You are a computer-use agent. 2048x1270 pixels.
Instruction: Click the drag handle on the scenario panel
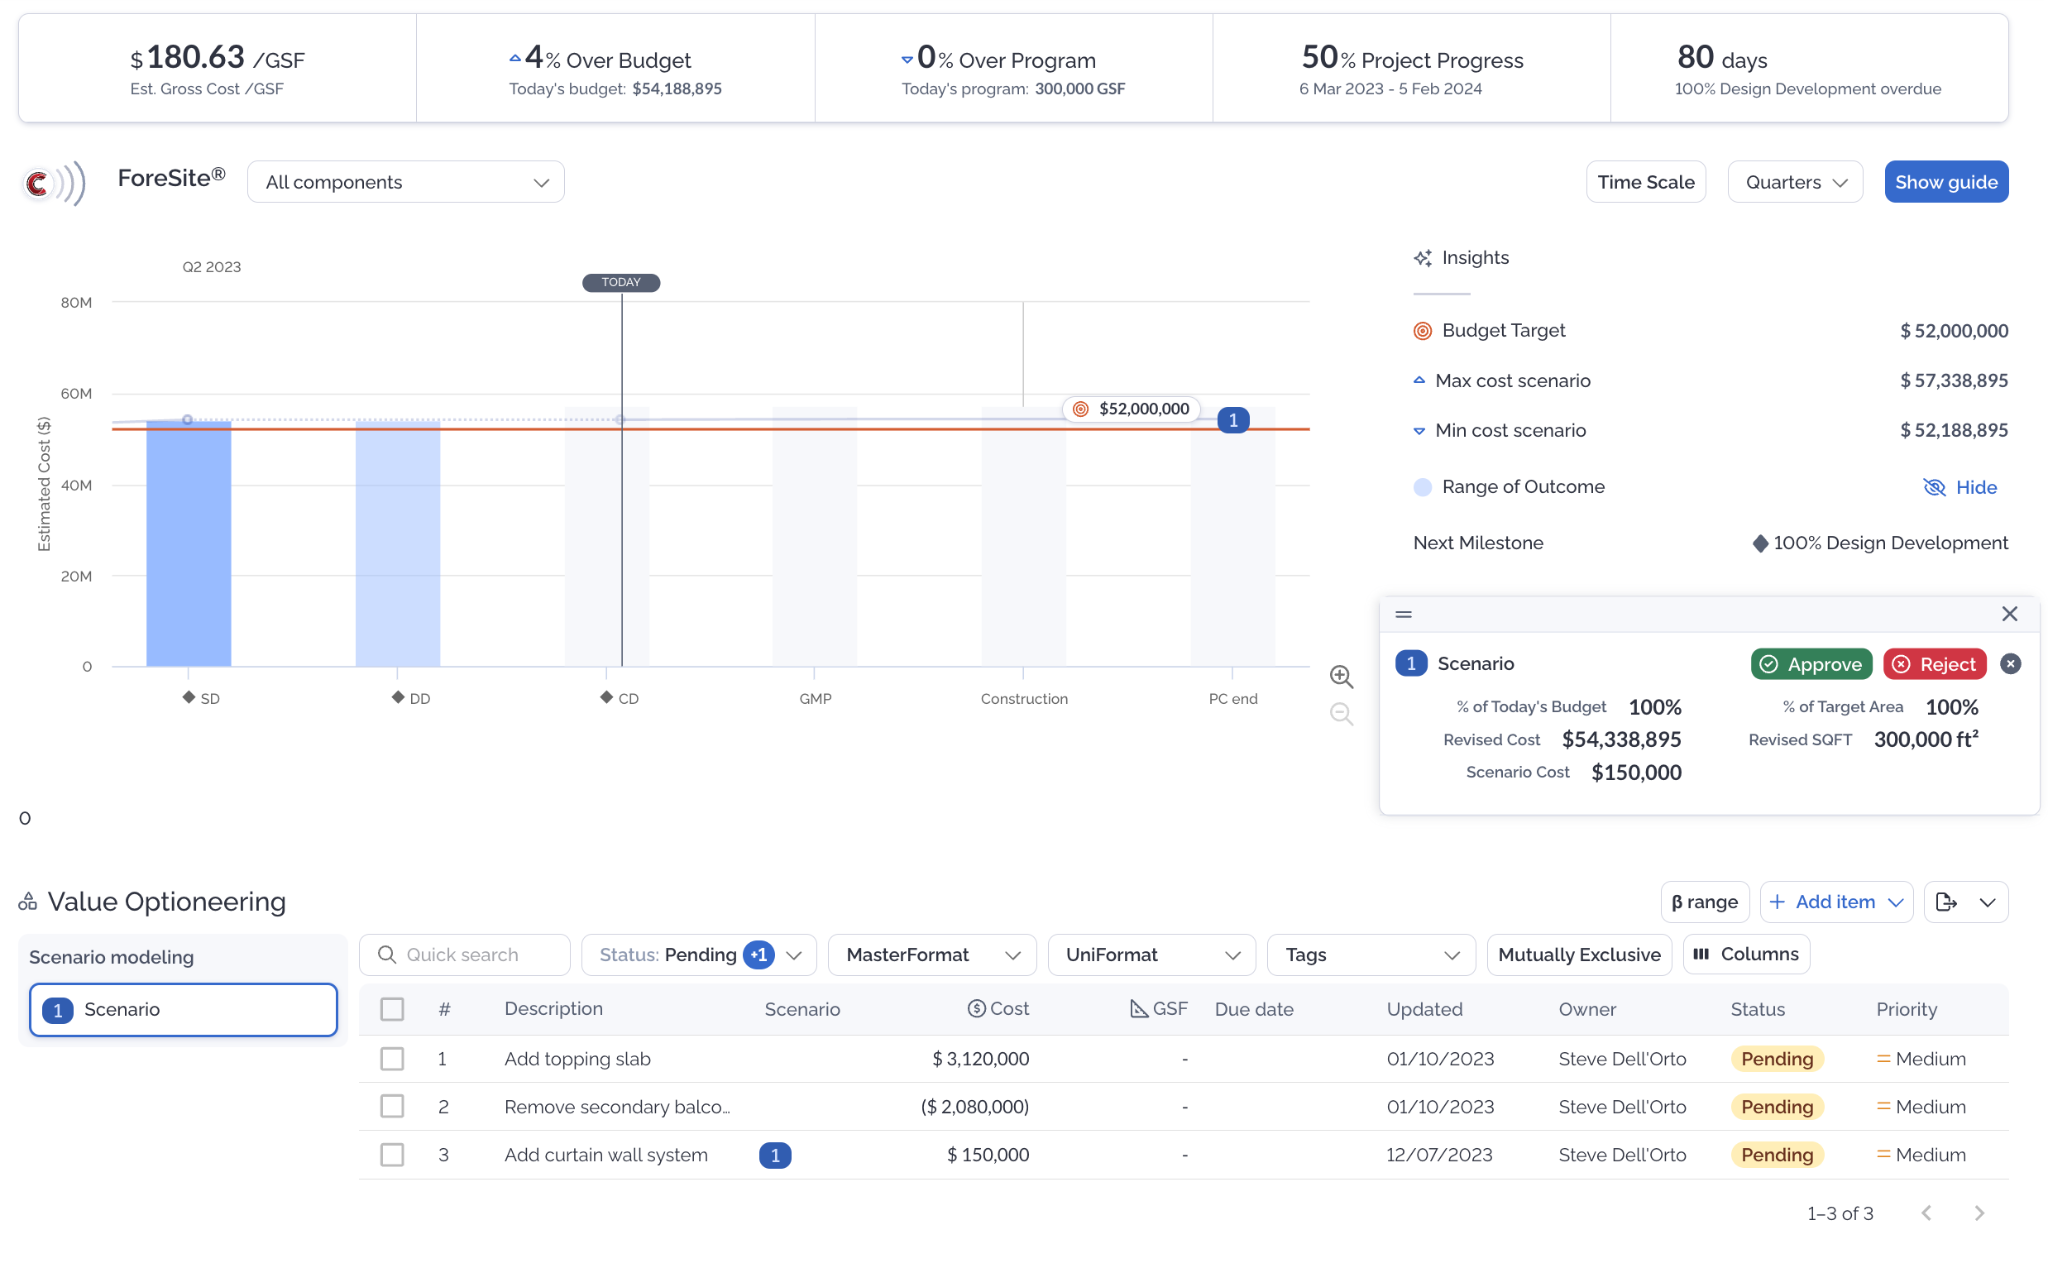tap(1404, 614)
